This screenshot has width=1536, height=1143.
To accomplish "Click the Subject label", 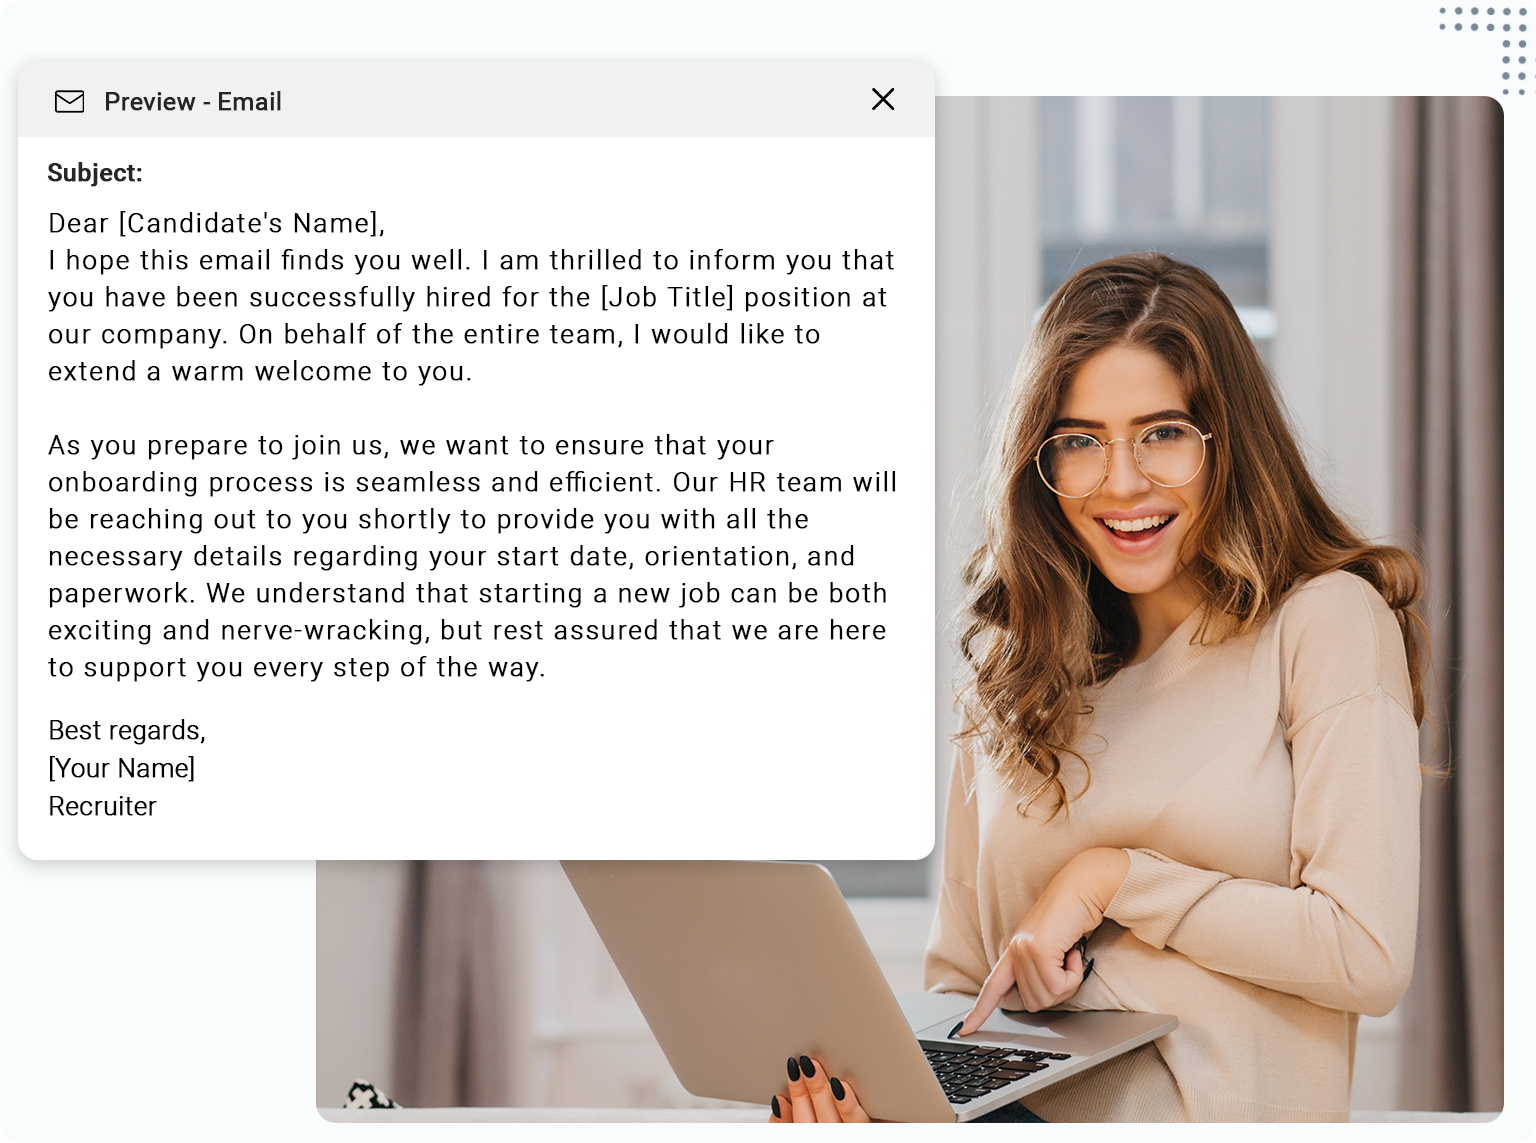I will 95,172.
